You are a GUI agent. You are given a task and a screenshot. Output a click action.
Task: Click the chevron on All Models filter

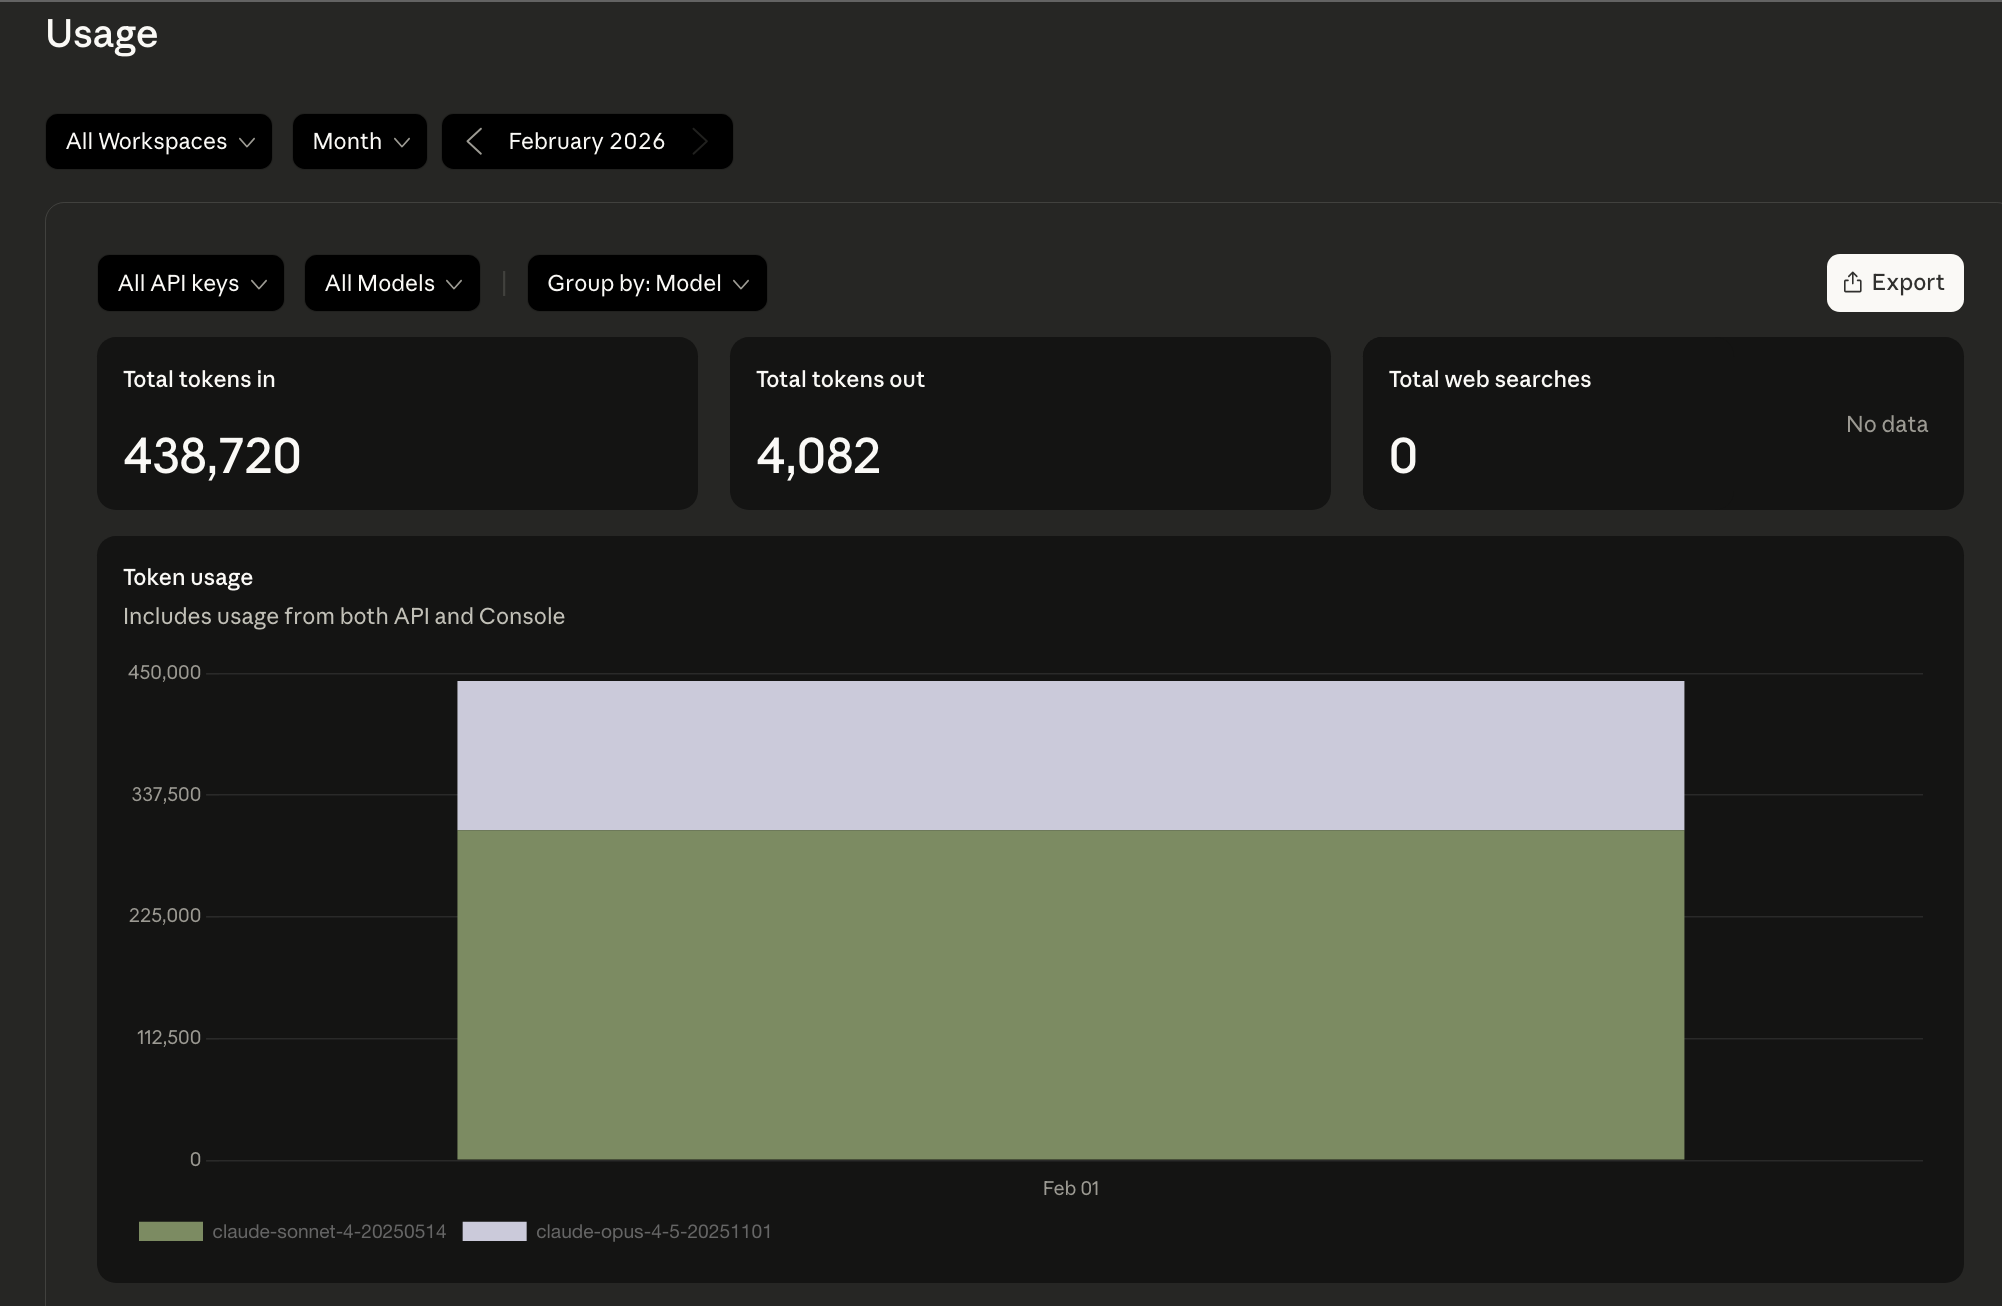(x=456, y=283)
